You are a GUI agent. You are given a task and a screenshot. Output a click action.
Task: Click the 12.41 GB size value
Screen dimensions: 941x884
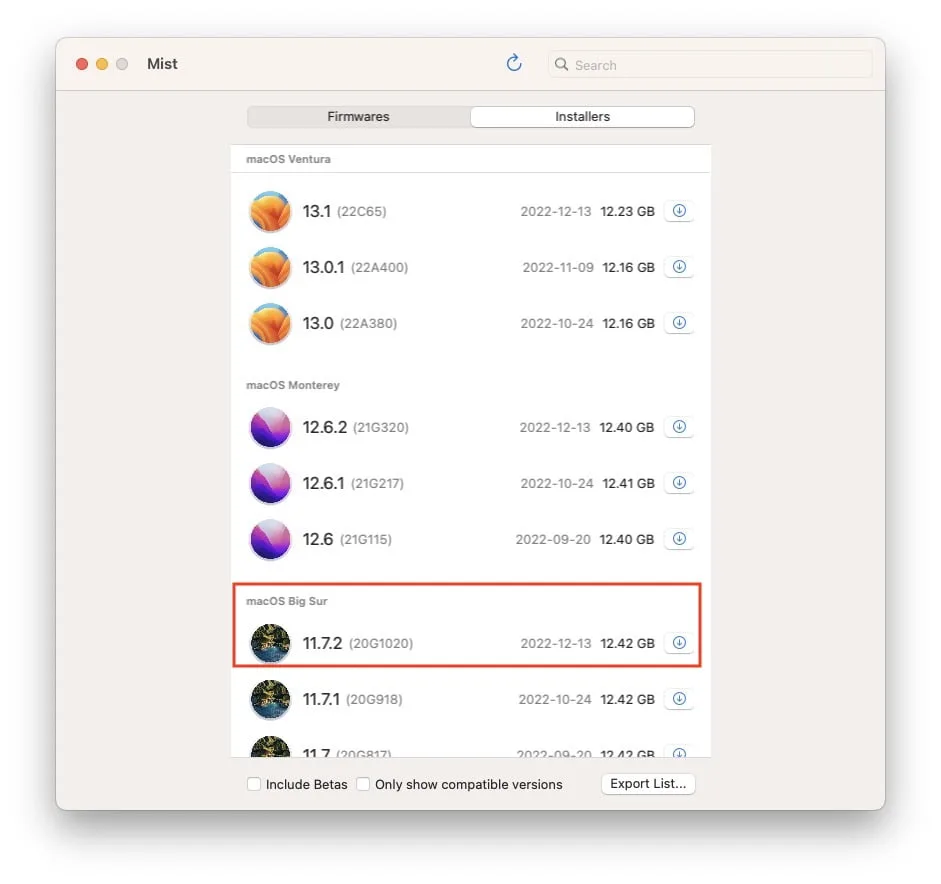[x=628, y=483]
